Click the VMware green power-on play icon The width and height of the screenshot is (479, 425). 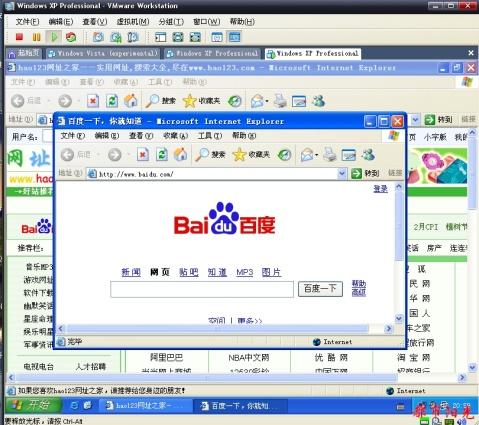tap(54, 37)
